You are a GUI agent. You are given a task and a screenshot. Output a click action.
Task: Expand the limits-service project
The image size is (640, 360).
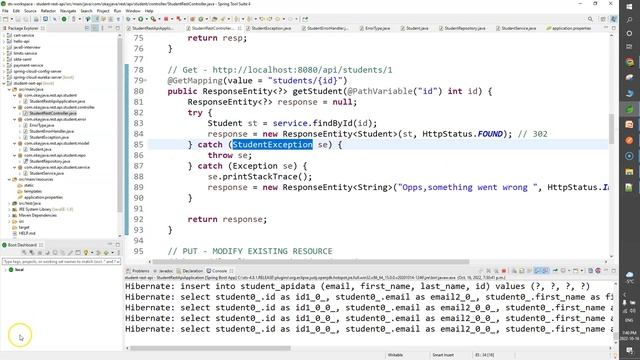tap(4, 53)
